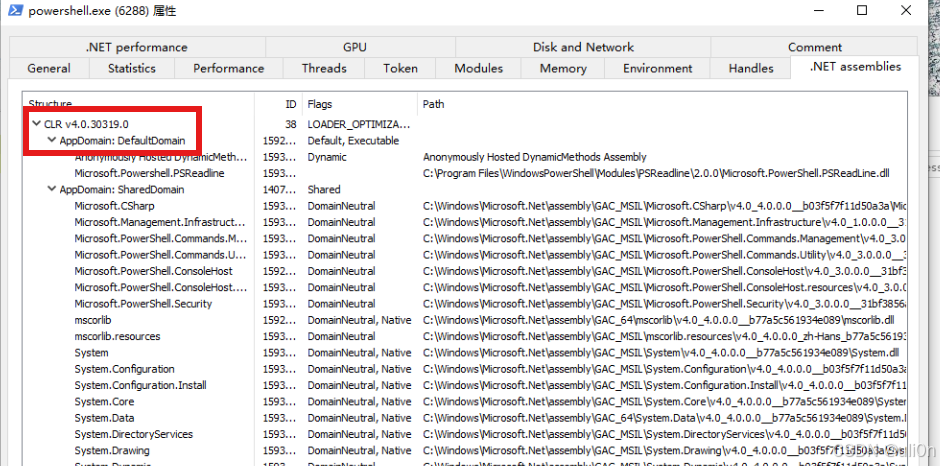Click the 'DomainNeutral, Native' flag for System.Core
Screen dimensions: 940x466
(359, 402)
